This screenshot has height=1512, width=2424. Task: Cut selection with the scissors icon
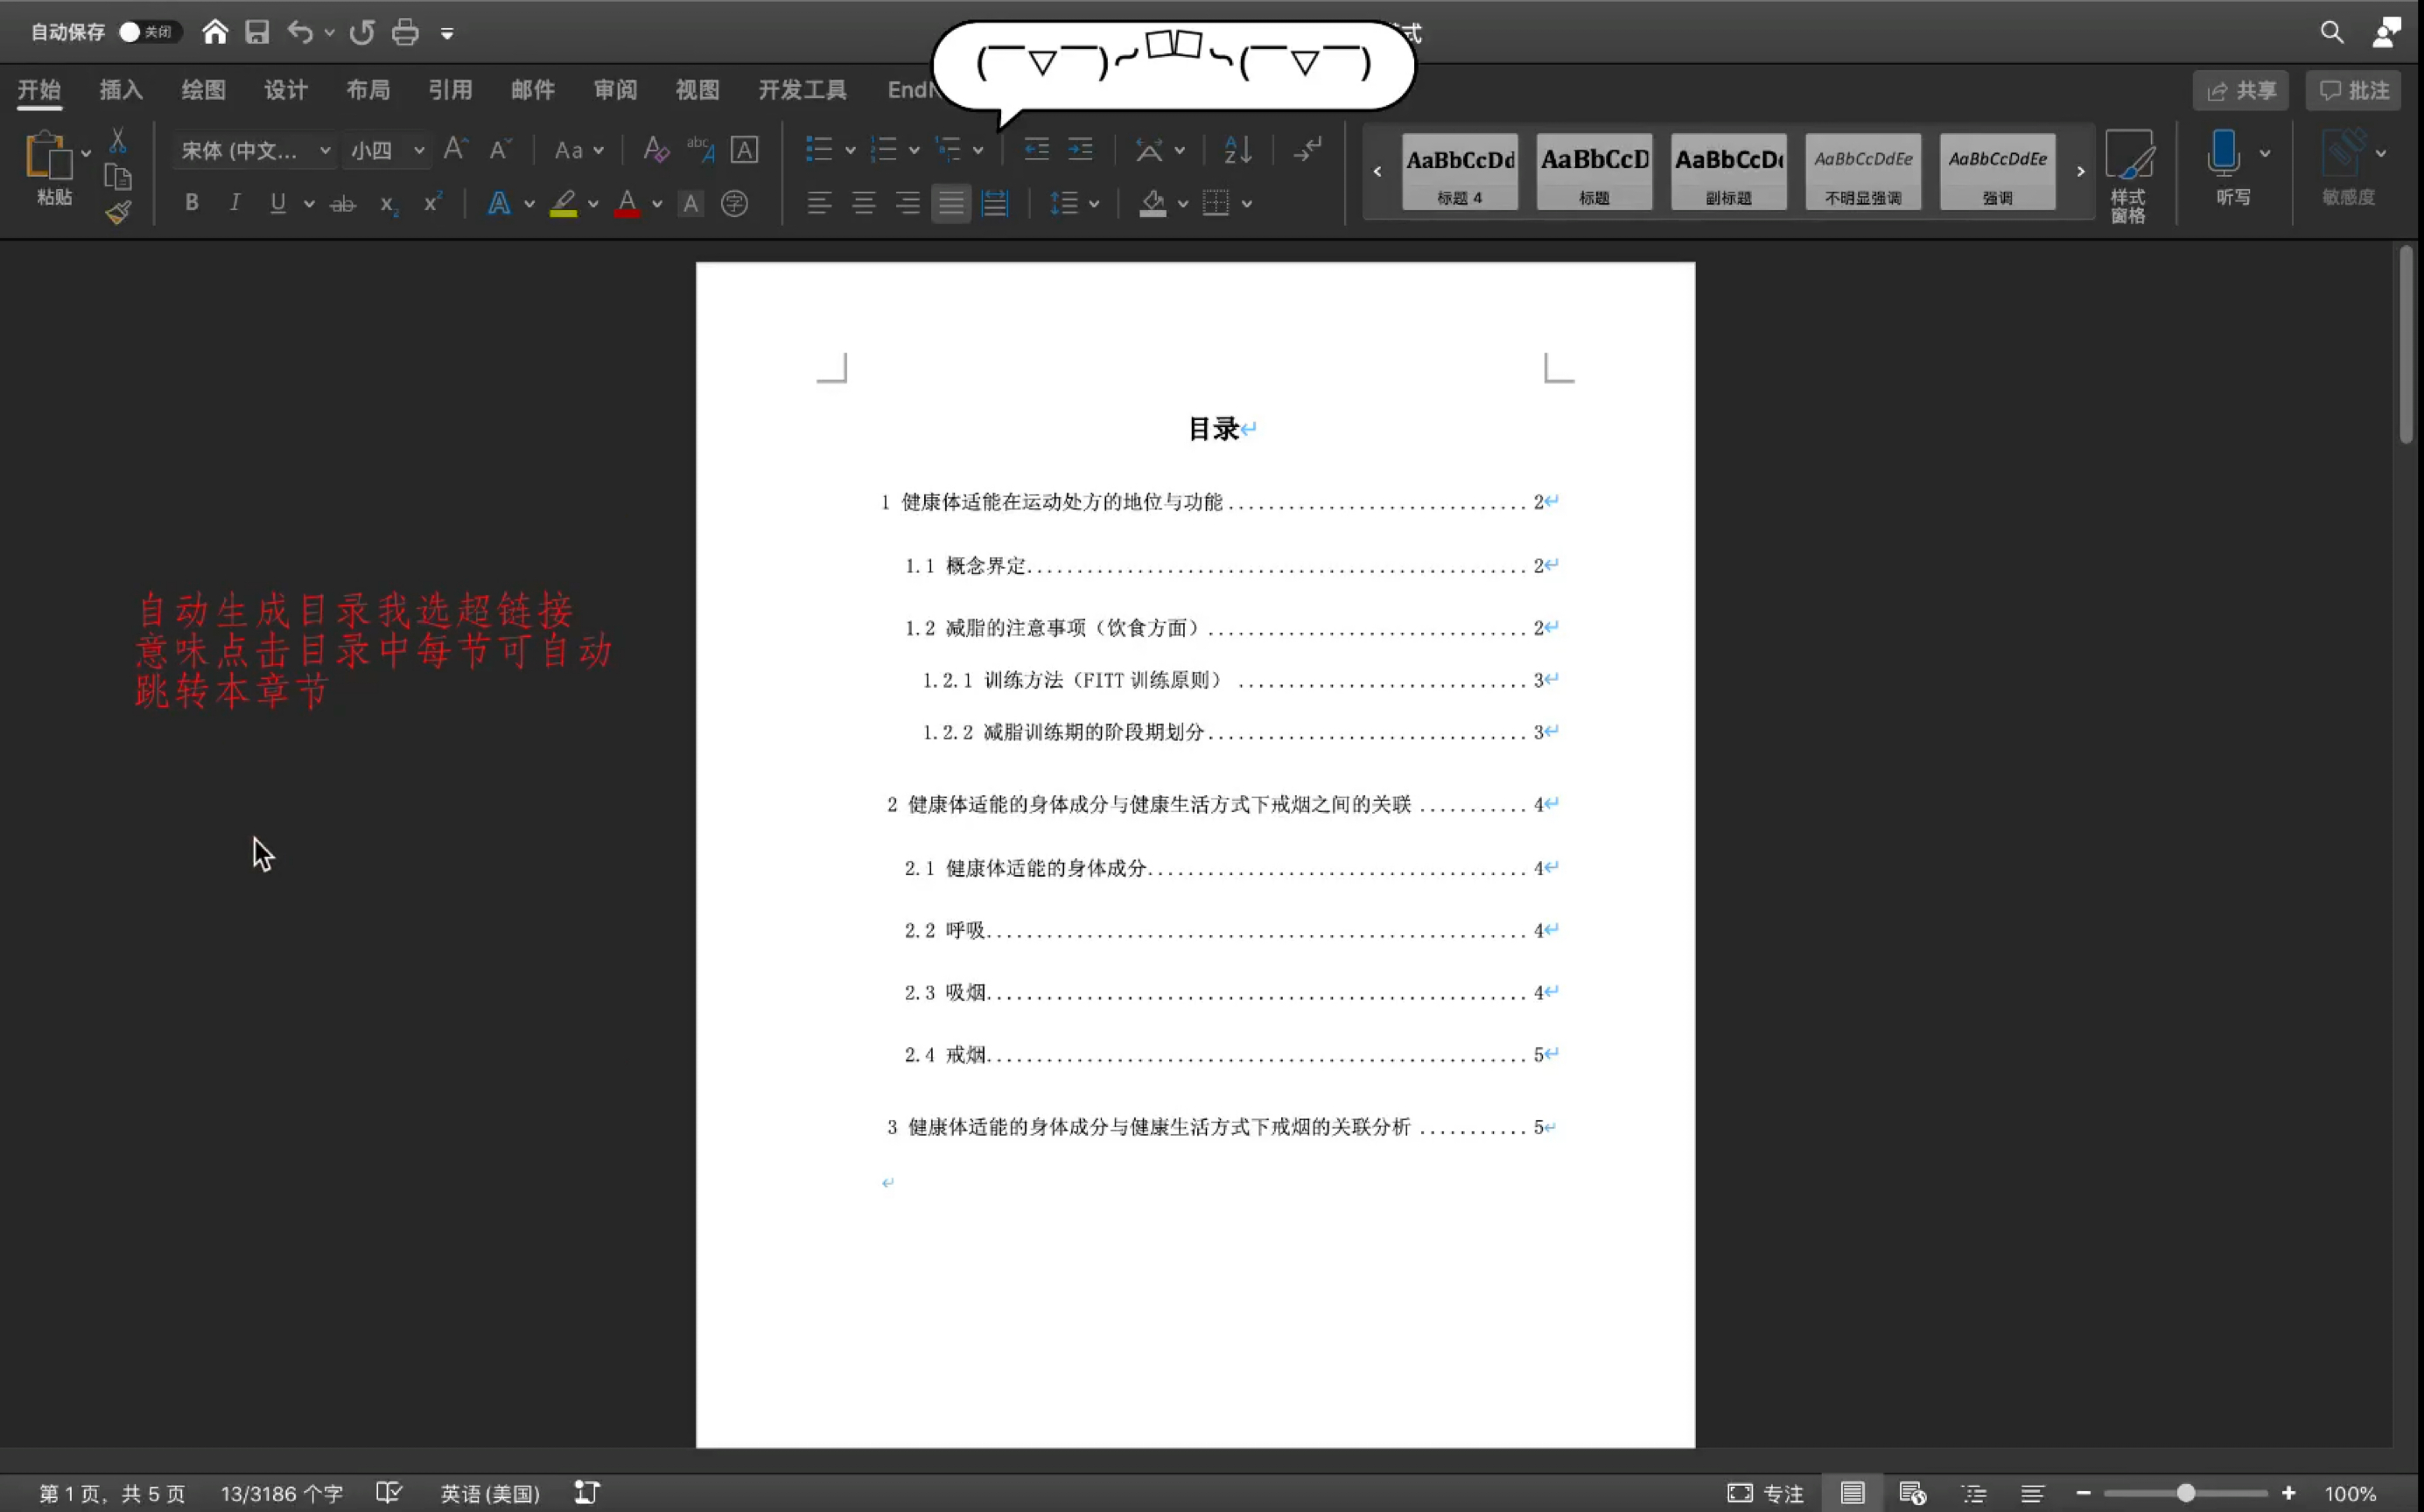(118, 139)
